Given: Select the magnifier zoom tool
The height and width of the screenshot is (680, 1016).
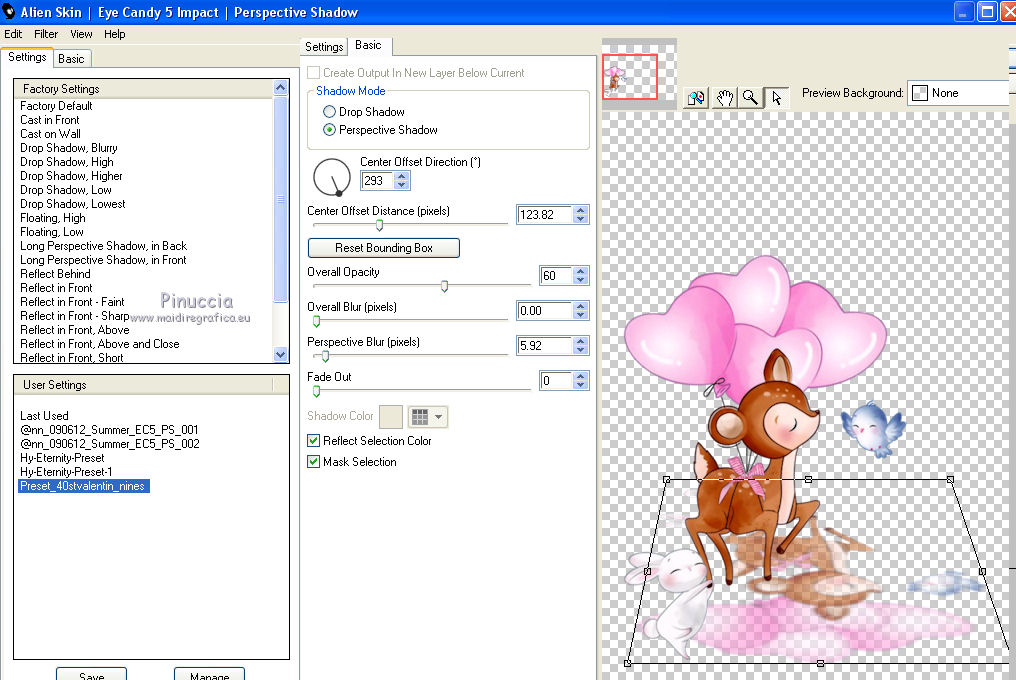Looking at the screenshot, I should tap(750, 98).
